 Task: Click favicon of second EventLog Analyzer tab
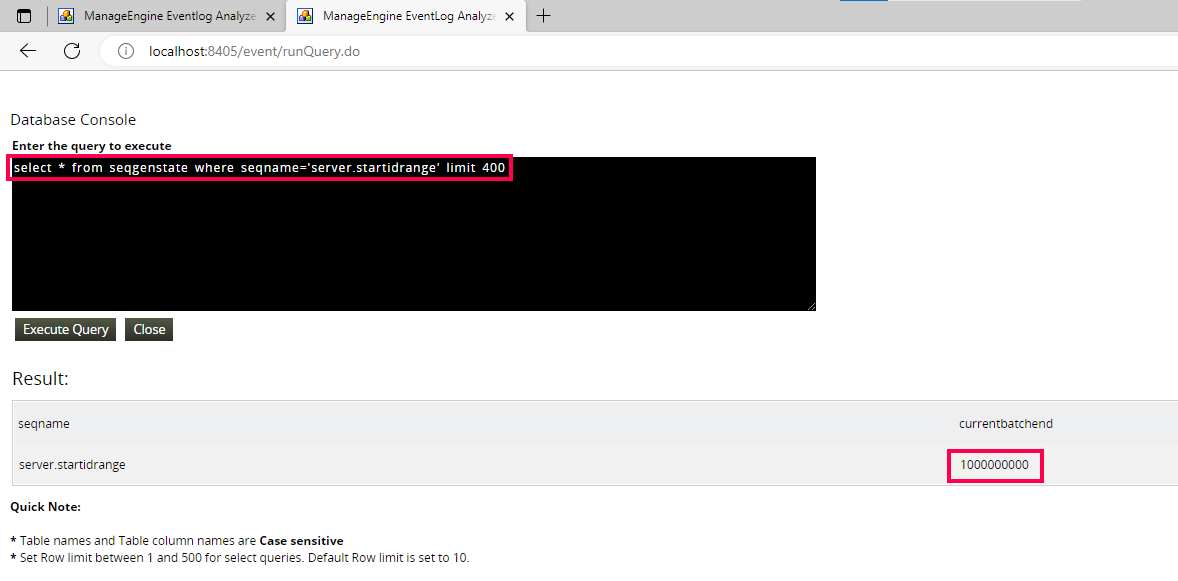pyautogui.click(x=304, y=16)
